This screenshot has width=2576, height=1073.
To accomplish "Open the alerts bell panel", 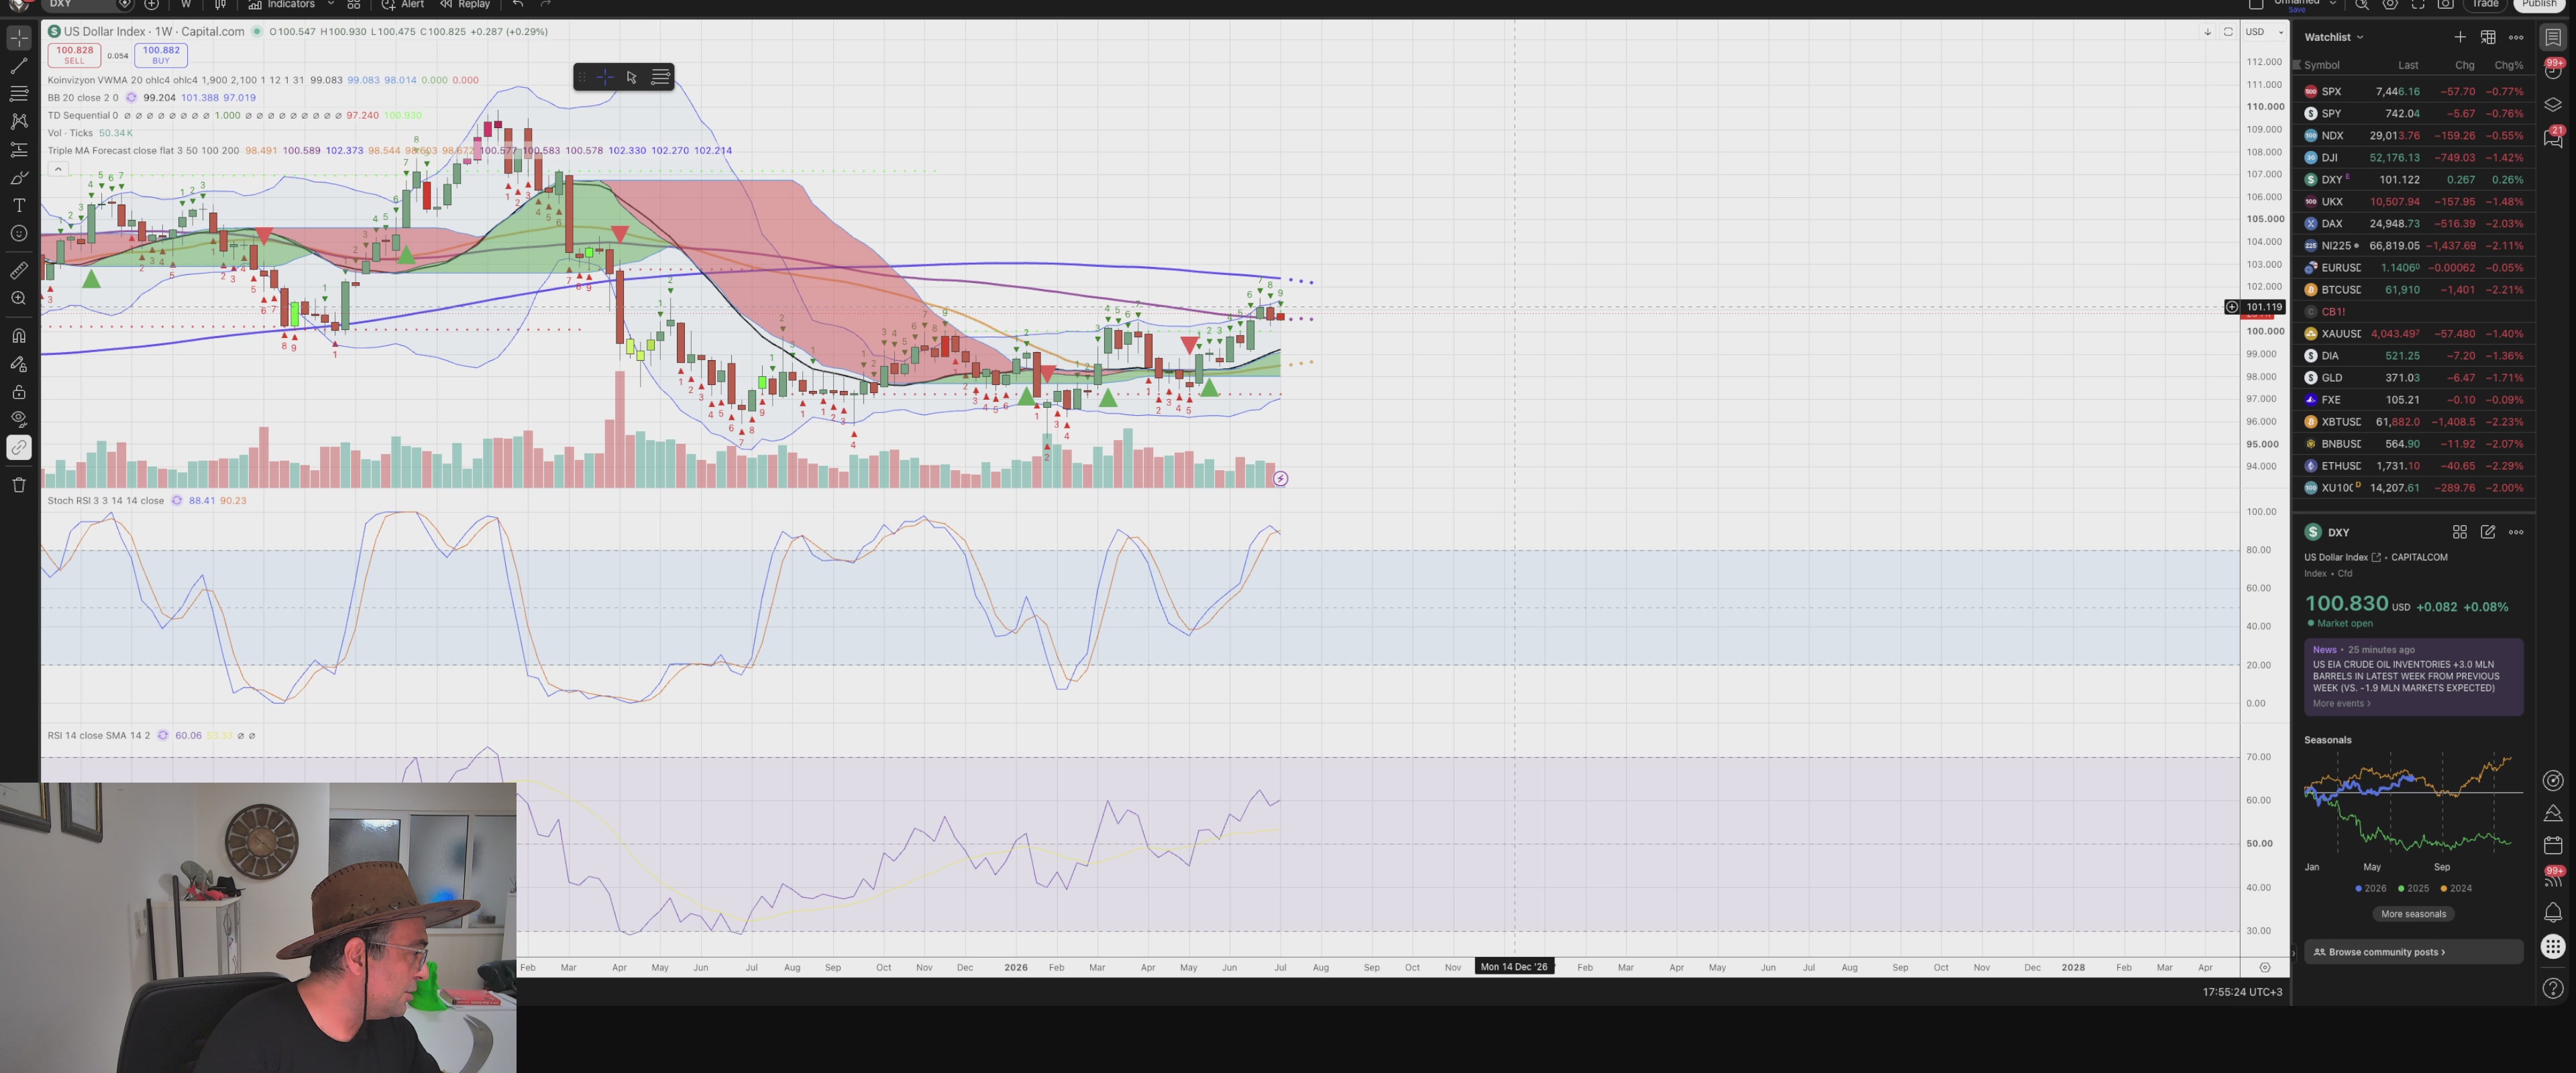I will pos(2553,912).
